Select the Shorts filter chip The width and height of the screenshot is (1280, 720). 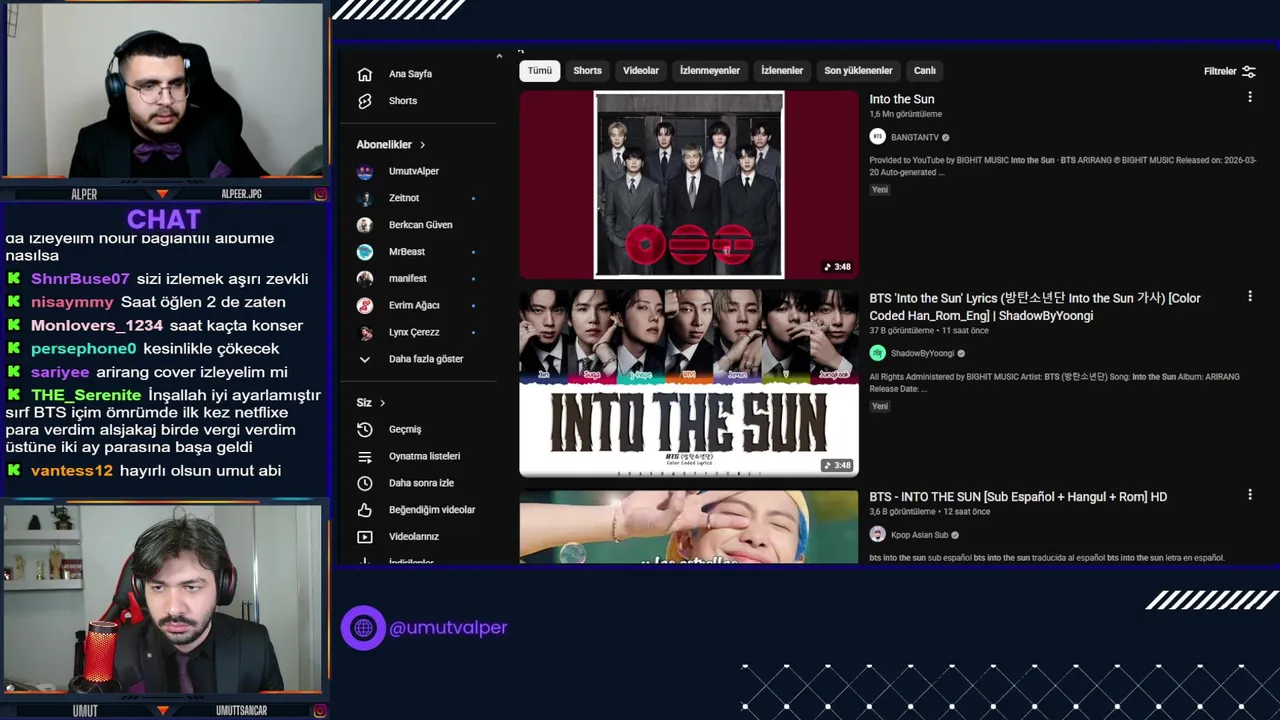pos(587,71)
